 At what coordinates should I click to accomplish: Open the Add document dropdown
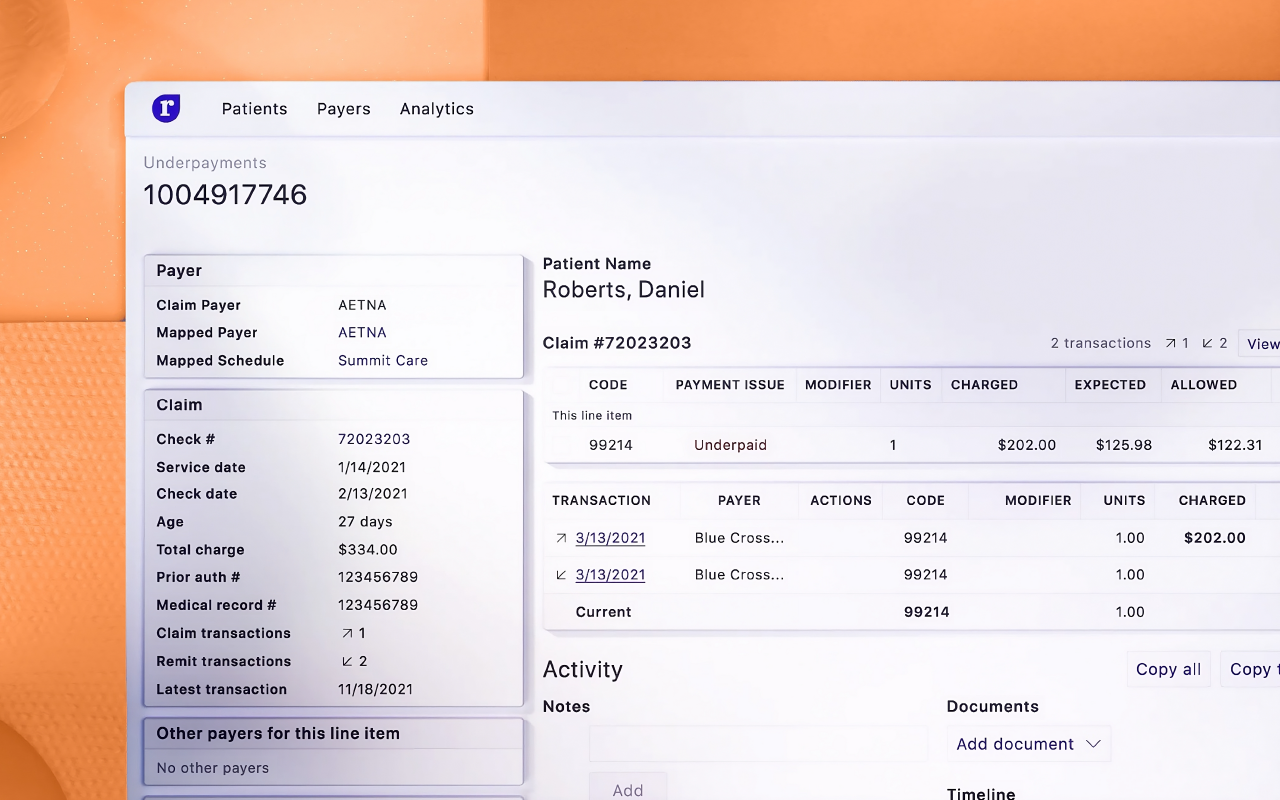(x=1028, y=744)
